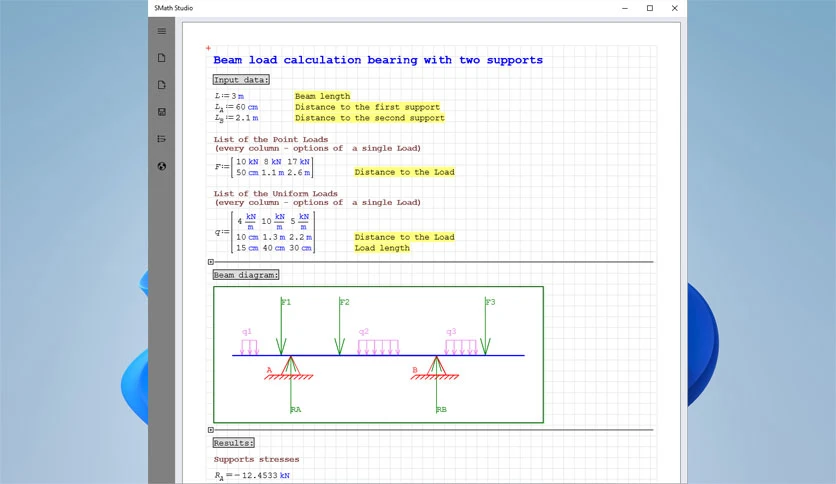
Task: Click the F1 label in the diagram
Action: 287,302
